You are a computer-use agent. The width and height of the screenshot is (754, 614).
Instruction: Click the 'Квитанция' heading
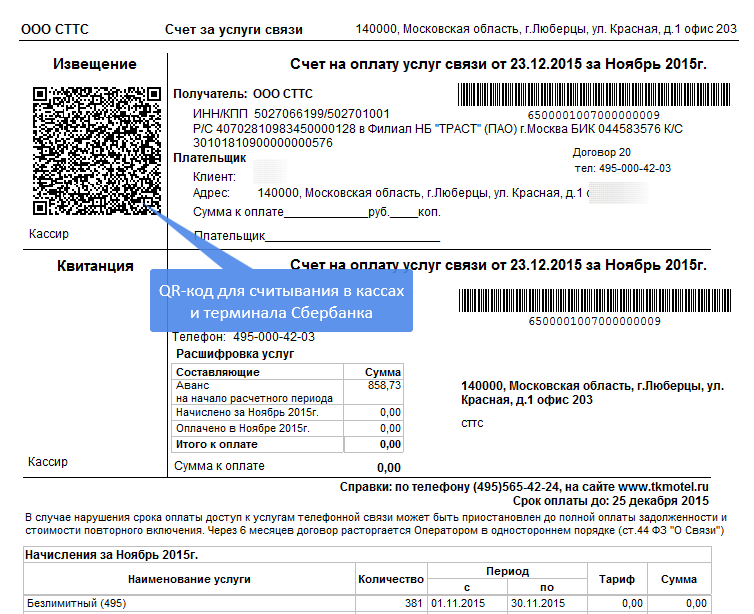(95, 266)
